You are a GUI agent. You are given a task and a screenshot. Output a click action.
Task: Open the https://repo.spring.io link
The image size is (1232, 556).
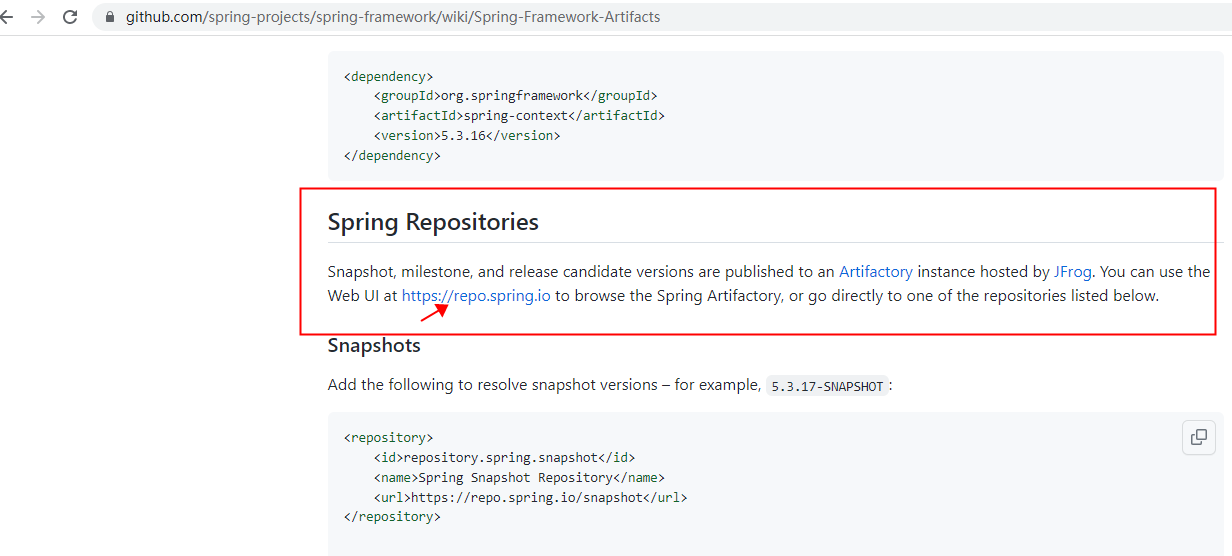pos(476,296)
